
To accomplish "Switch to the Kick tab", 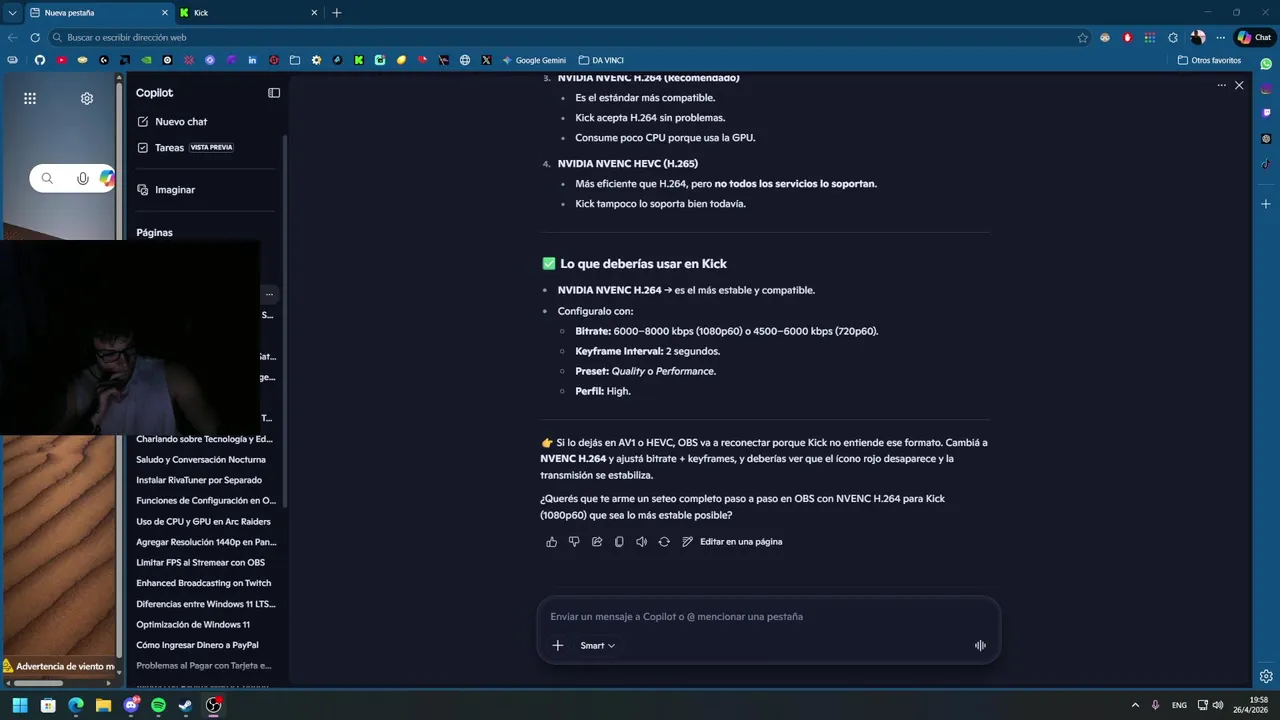I will coord(248,13).
